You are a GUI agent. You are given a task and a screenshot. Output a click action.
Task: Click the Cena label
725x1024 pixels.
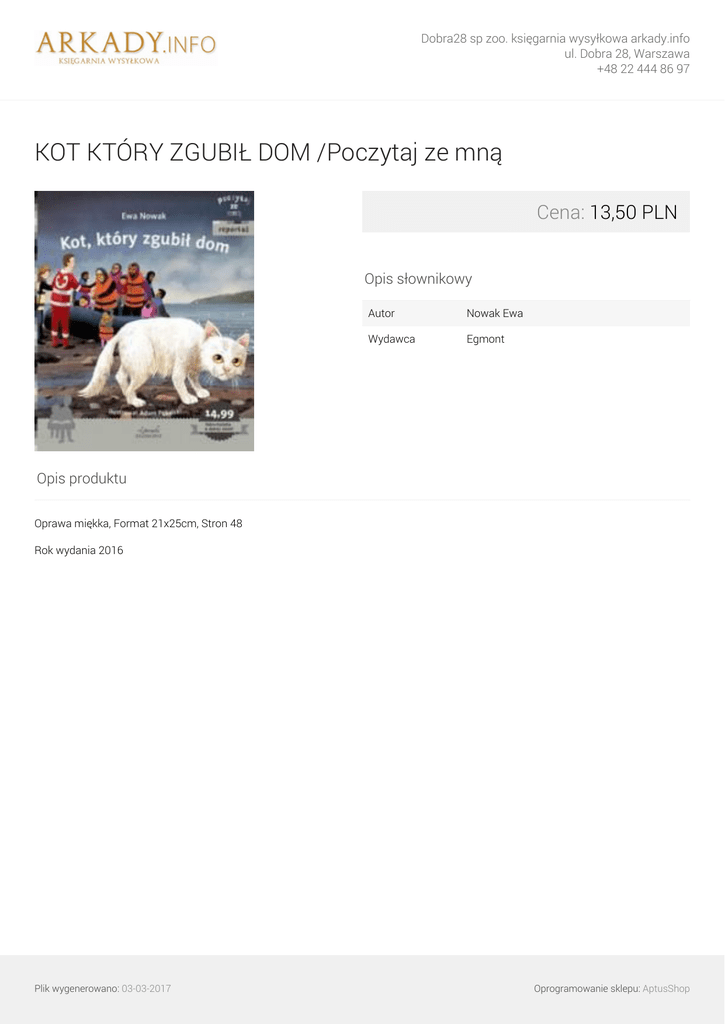coord(560,212)
